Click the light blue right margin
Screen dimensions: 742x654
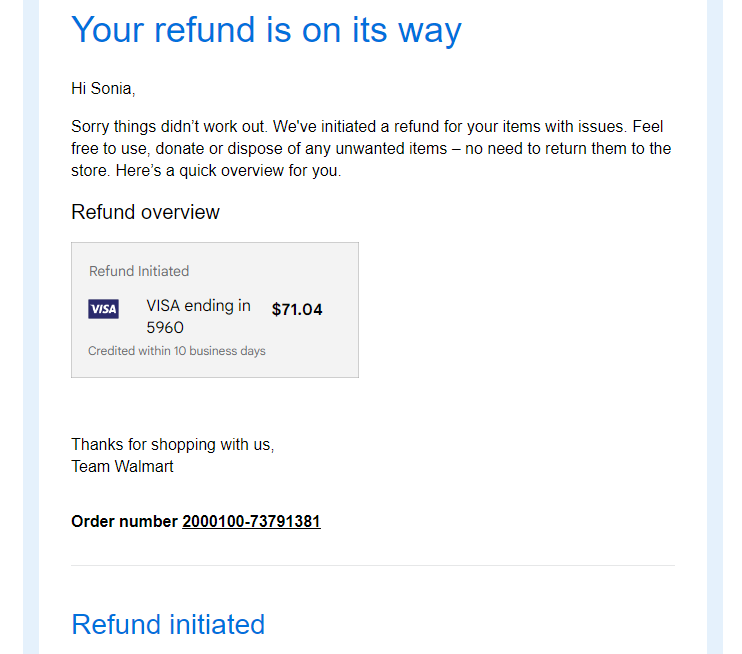pos(715,327)
